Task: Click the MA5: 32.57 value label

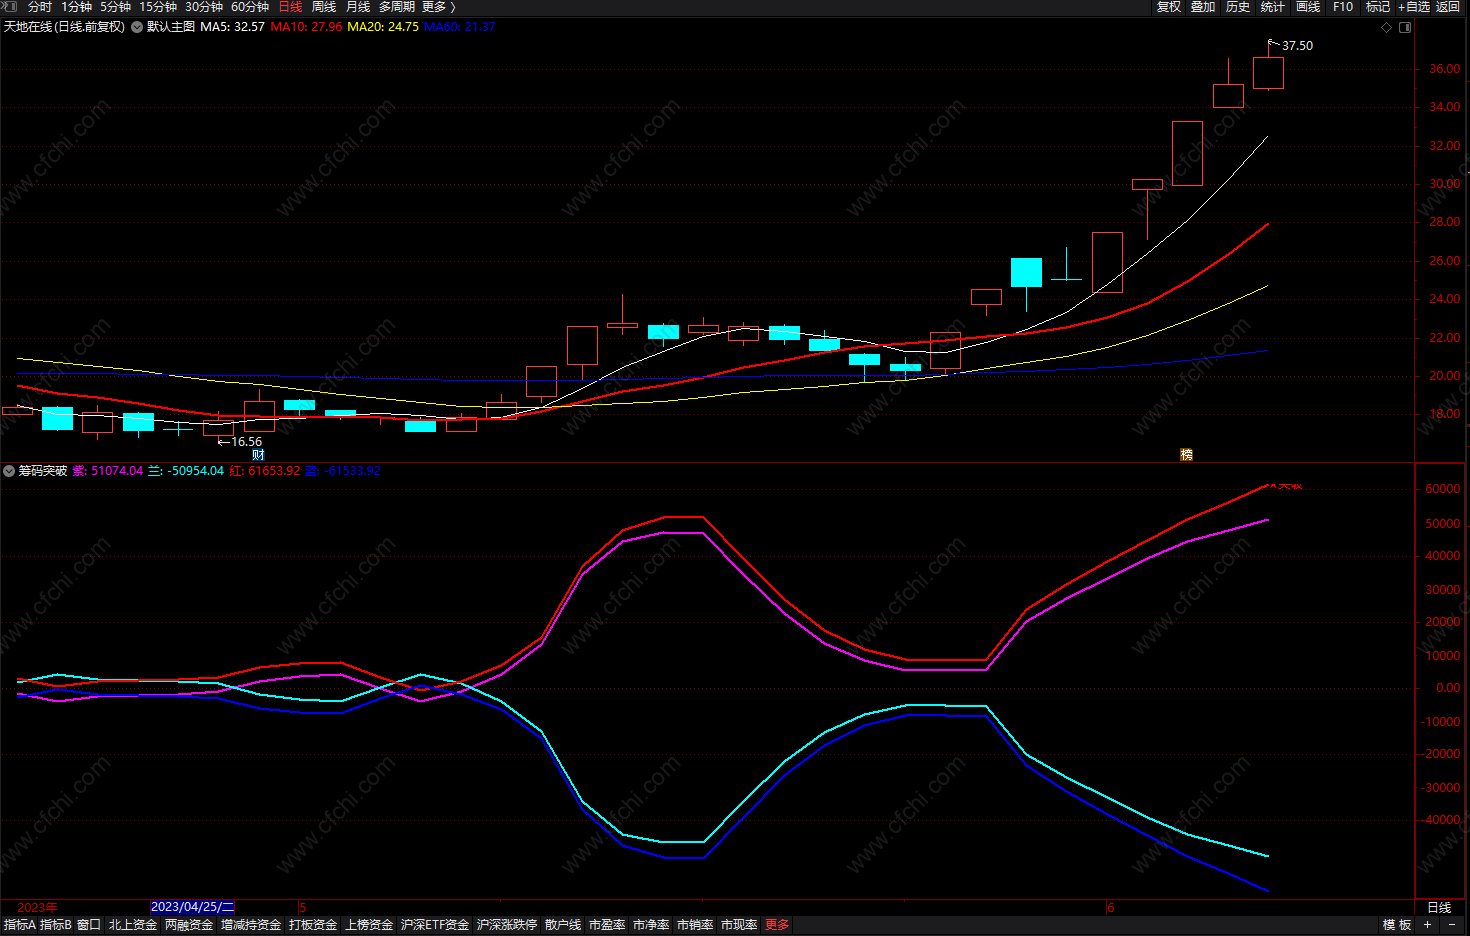Action: click(232, 27)
